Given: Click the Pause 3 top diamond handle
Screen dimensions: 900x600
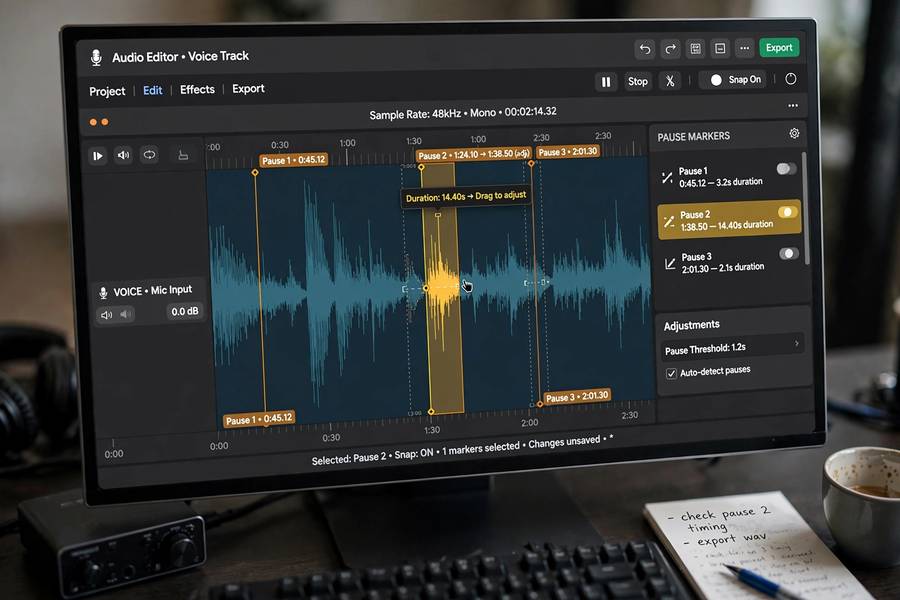Looking at the screenshot, I should click(x=531, y=164).
